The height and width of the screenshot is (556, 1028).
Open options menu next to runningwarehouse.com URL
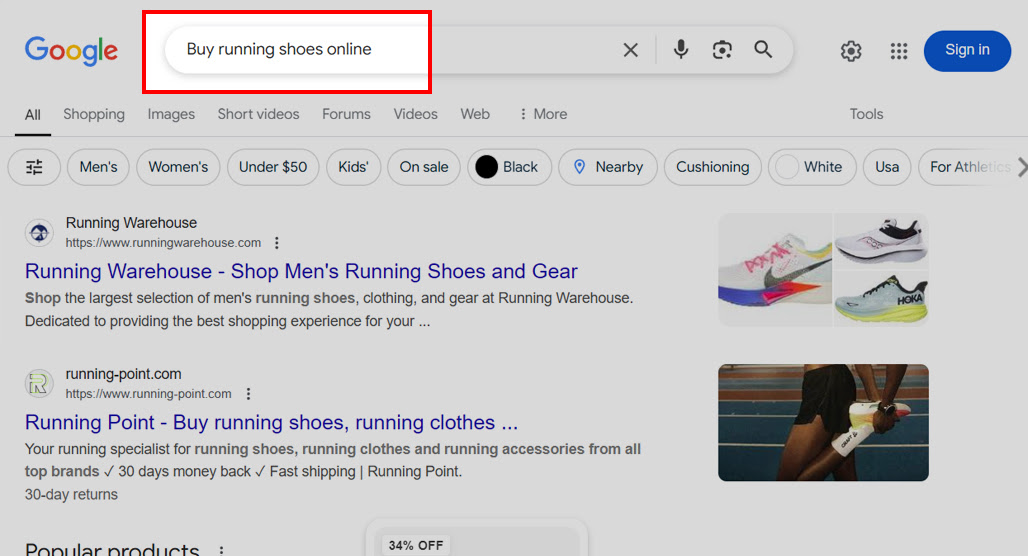277,243
